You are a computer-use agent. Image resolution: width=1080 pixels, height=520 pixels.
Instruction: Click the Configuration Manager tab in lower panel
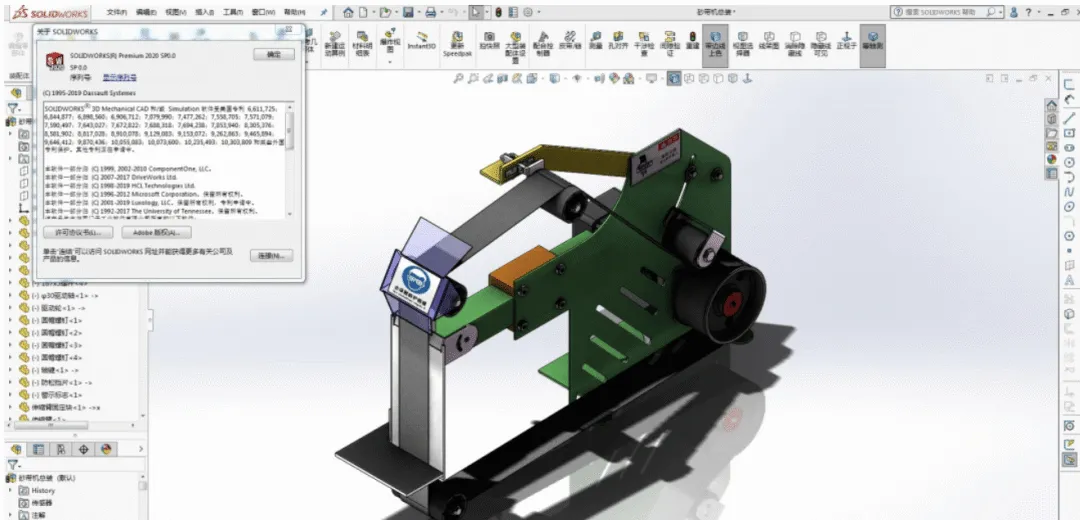click(62, 449)
